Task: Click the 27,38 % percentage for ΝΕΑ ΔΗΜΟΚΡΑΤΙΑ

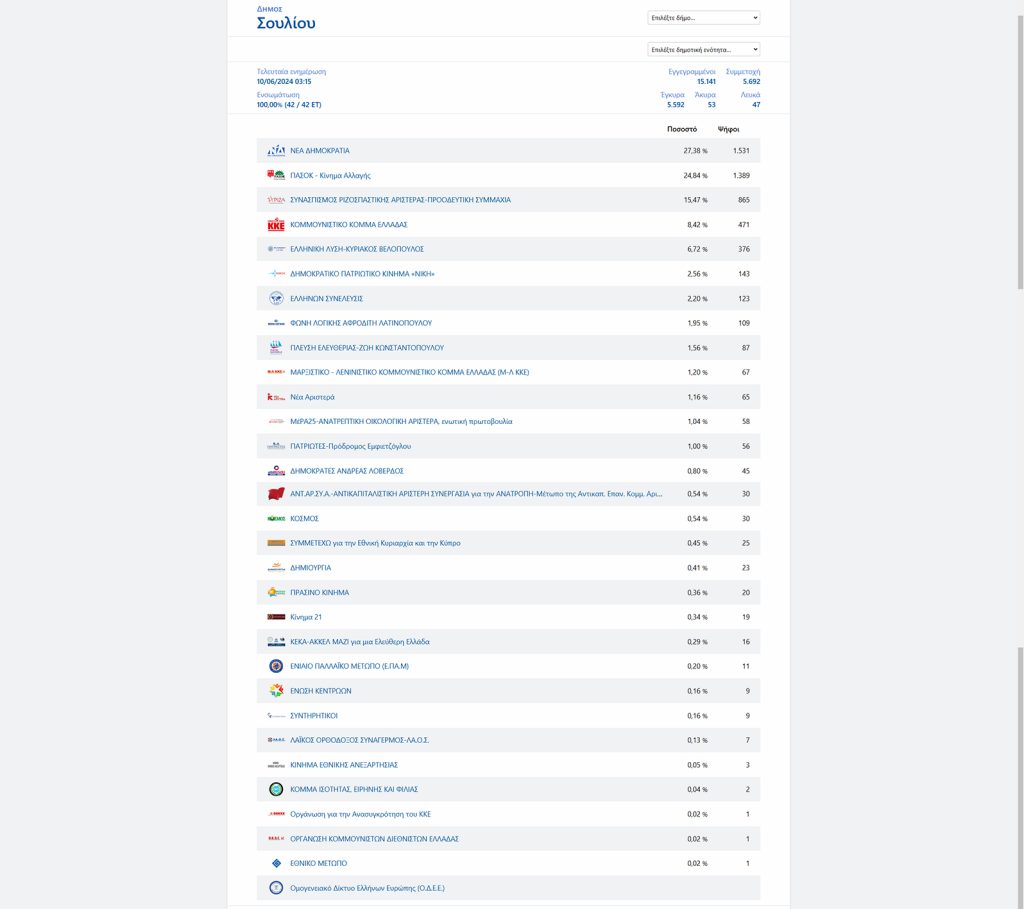Action: [x=695, y=151]
